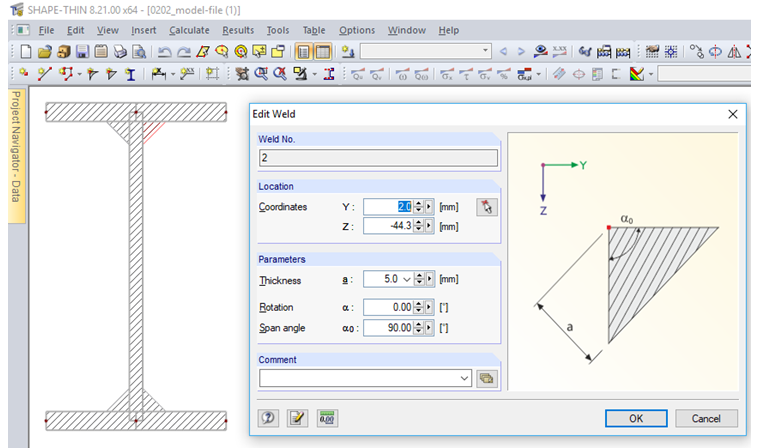The height and width of the screenshot is (448, 760).
Task: Open the Calculate menu
Action: point(189,30)
